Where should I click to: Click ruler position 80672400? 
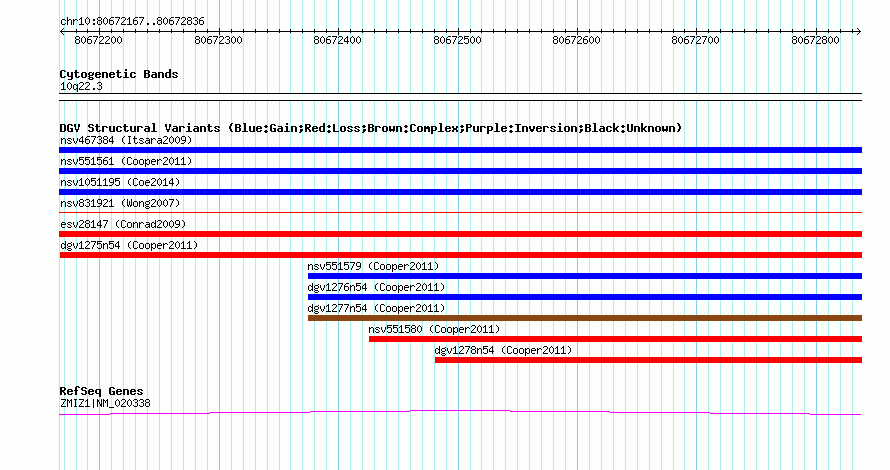338,40
